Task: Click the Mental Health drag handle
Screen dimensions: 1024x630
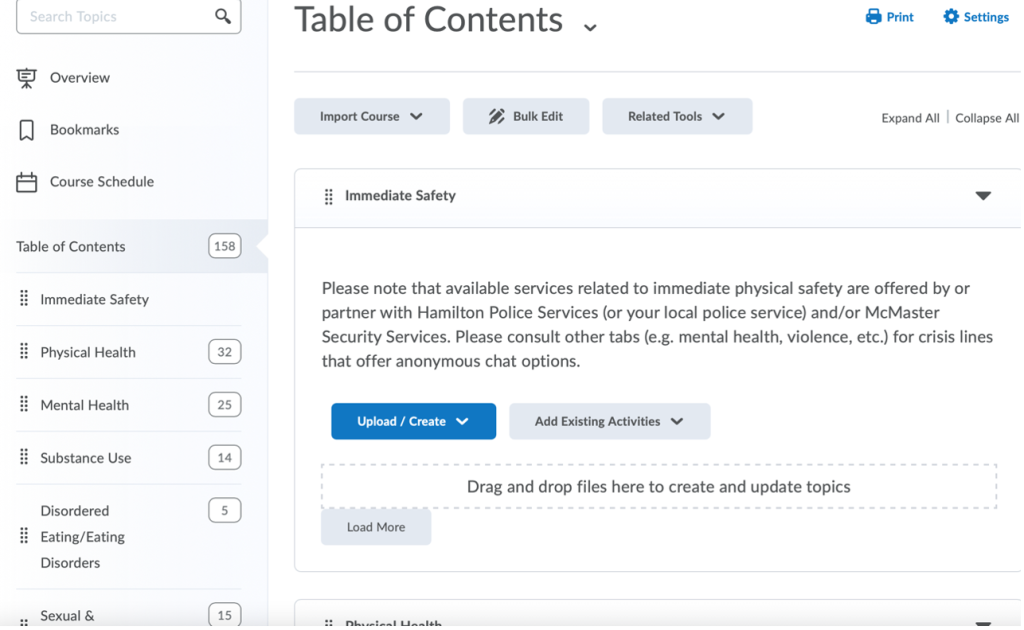Action: (x=22, y=404)
